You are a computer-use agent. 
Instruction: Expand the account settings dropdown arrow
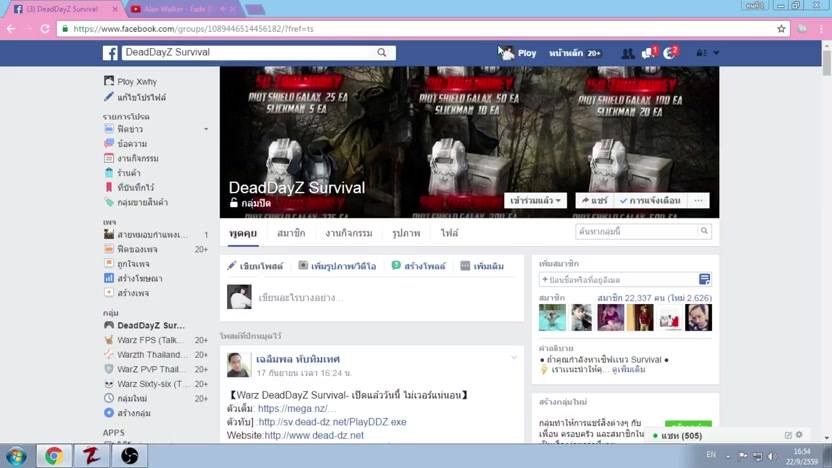pyautogui.click(x=716, y=53)
